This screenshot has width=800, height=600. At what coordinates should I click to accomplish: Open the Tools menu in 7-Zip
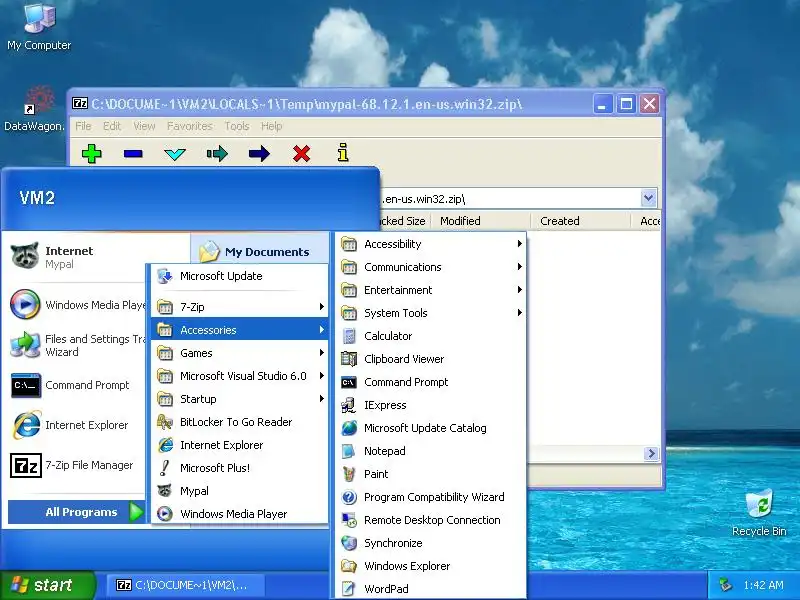pos(237,126)
